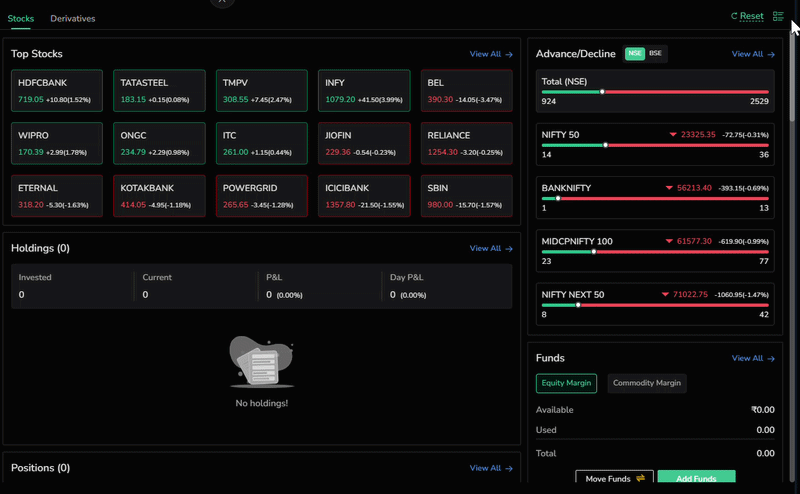Click the Move Funds button
800x494 pixels.
coord(614,478)
